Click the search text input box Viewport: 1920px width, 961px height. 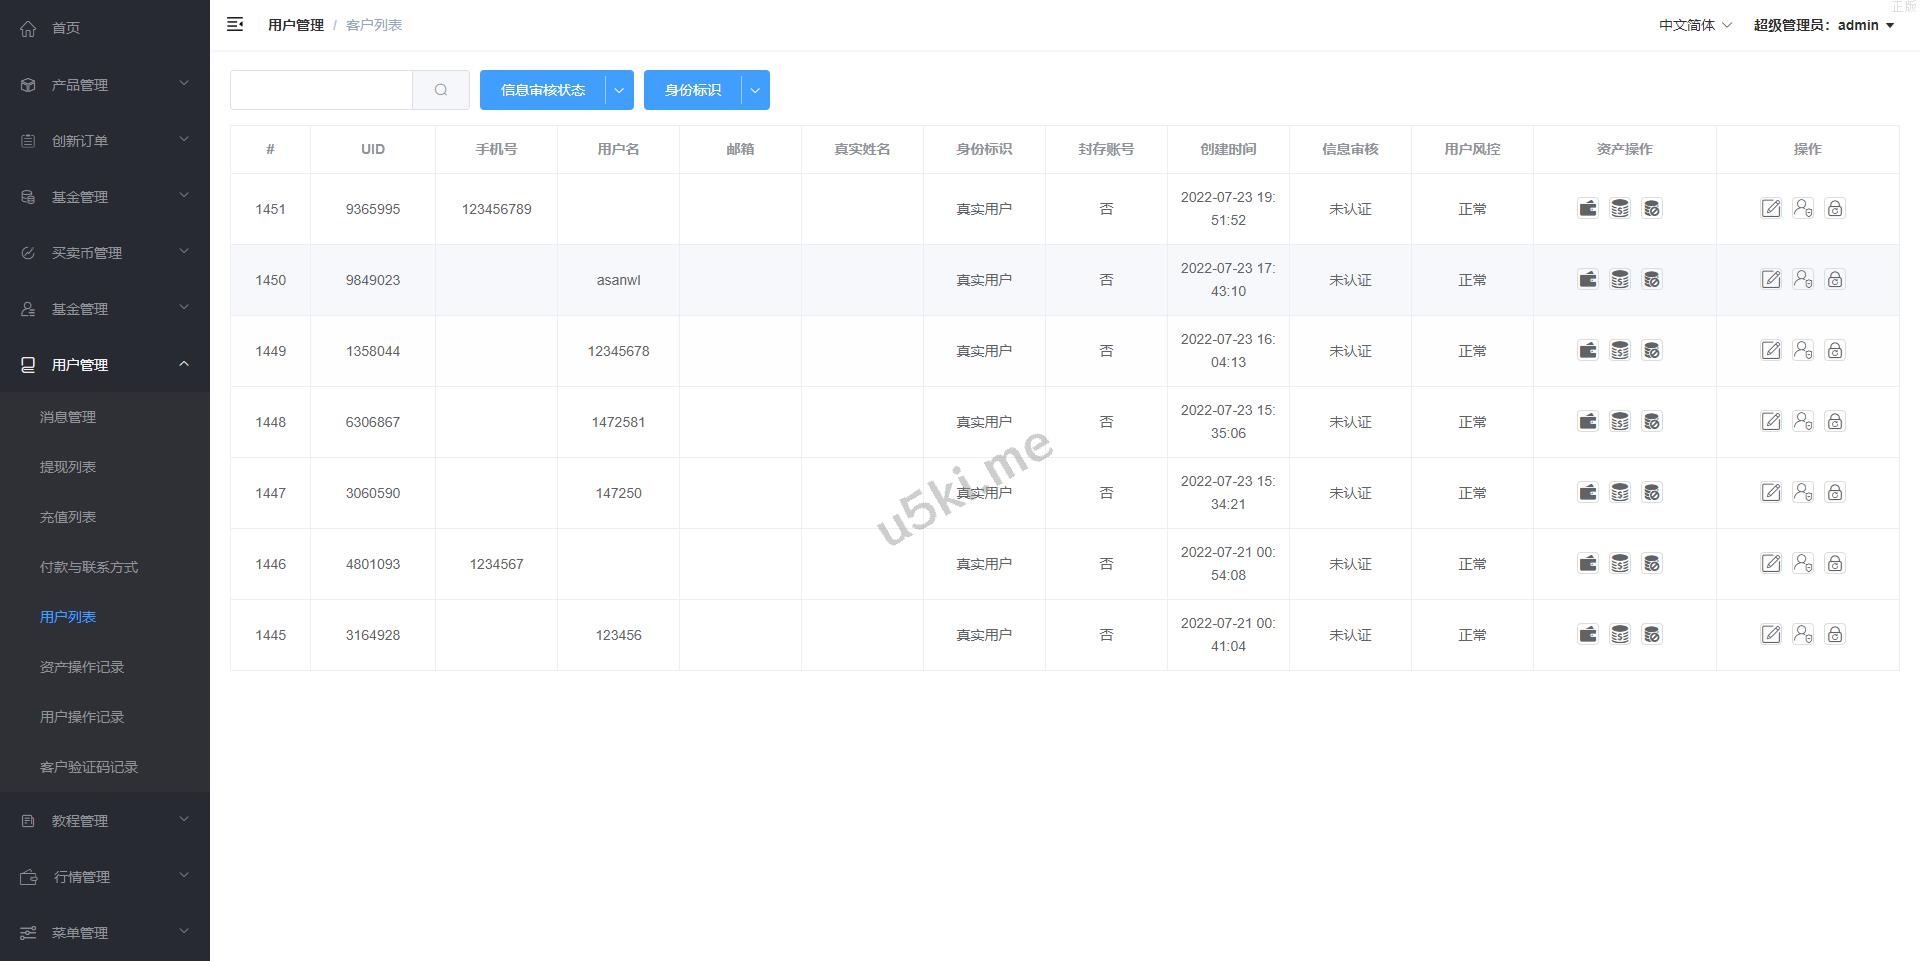coord(321,90)
